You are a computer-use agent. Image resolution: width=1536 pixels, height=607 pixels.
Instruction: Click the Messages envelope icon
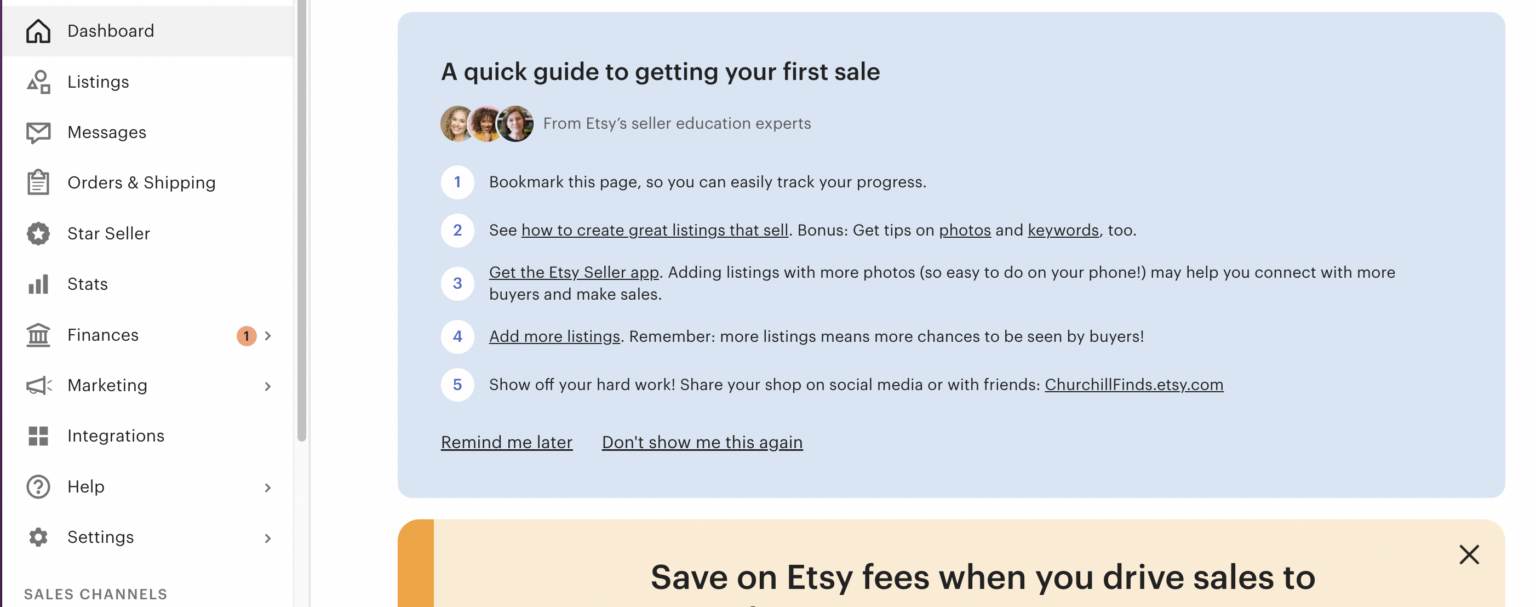(x=38, y=131)
